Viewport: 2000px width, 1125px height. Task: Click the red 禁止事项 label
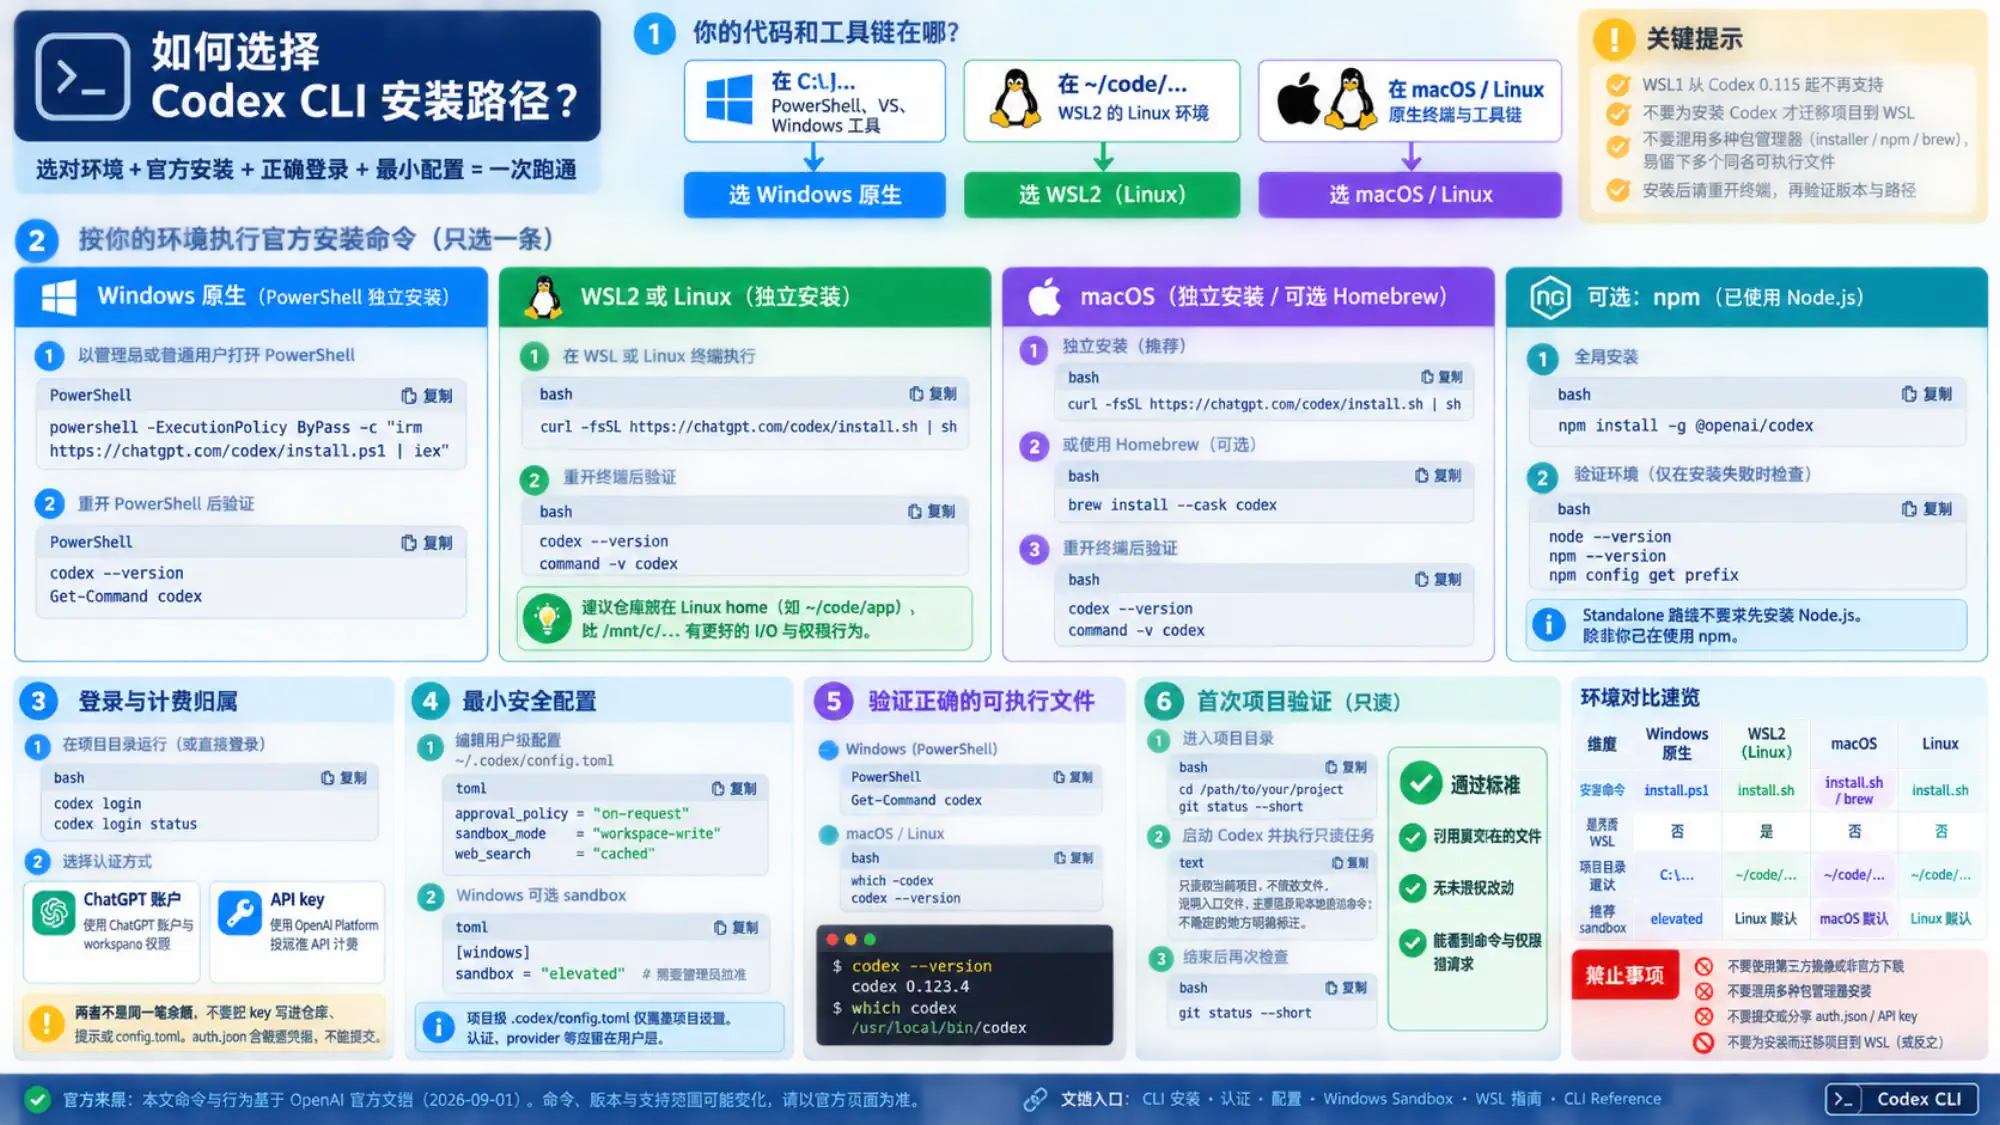[1625, 975]
